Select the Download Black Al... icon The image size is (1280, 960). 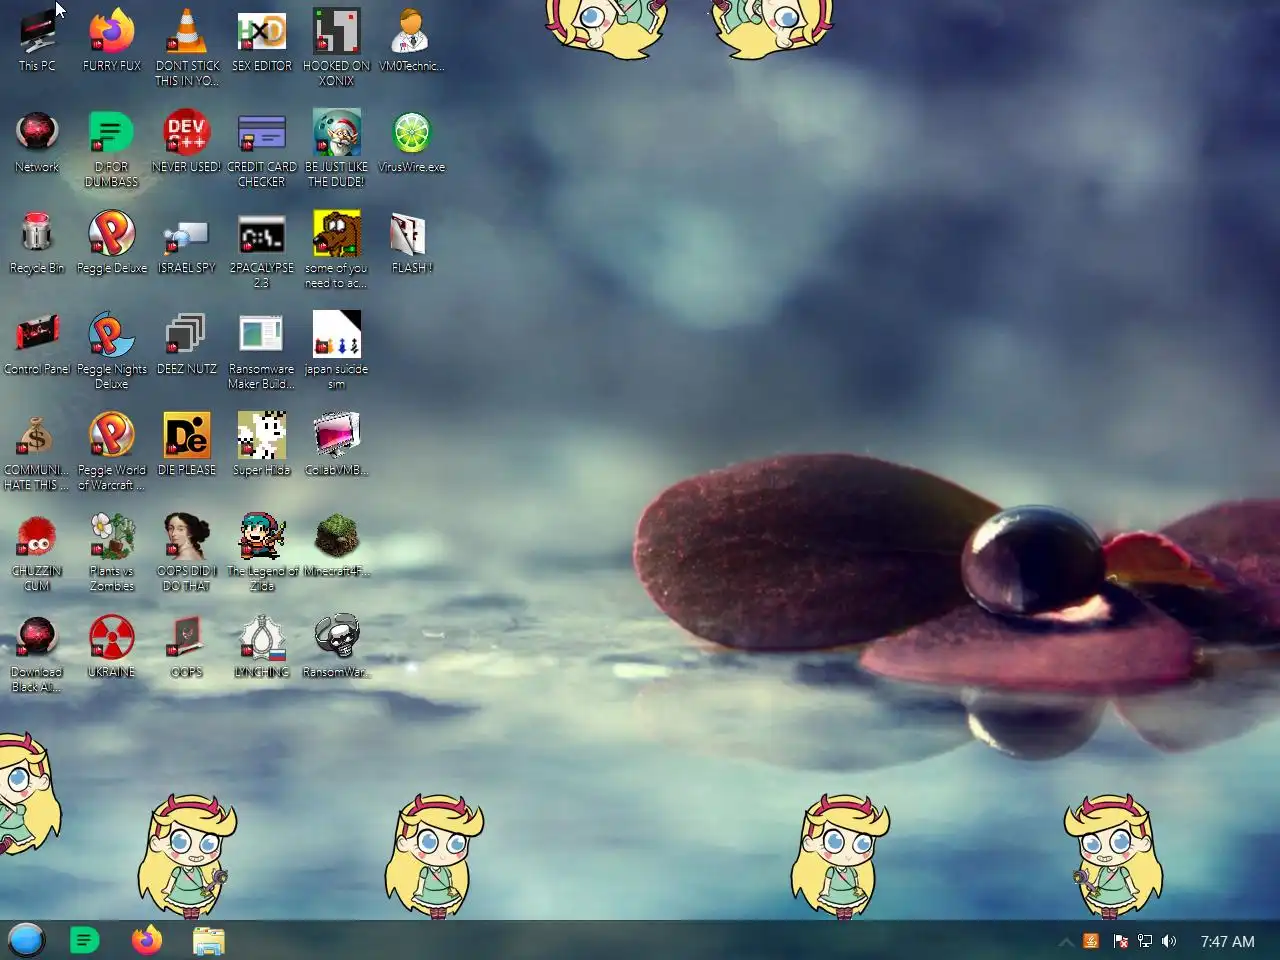pyautogui.click(x=37, y=653)
